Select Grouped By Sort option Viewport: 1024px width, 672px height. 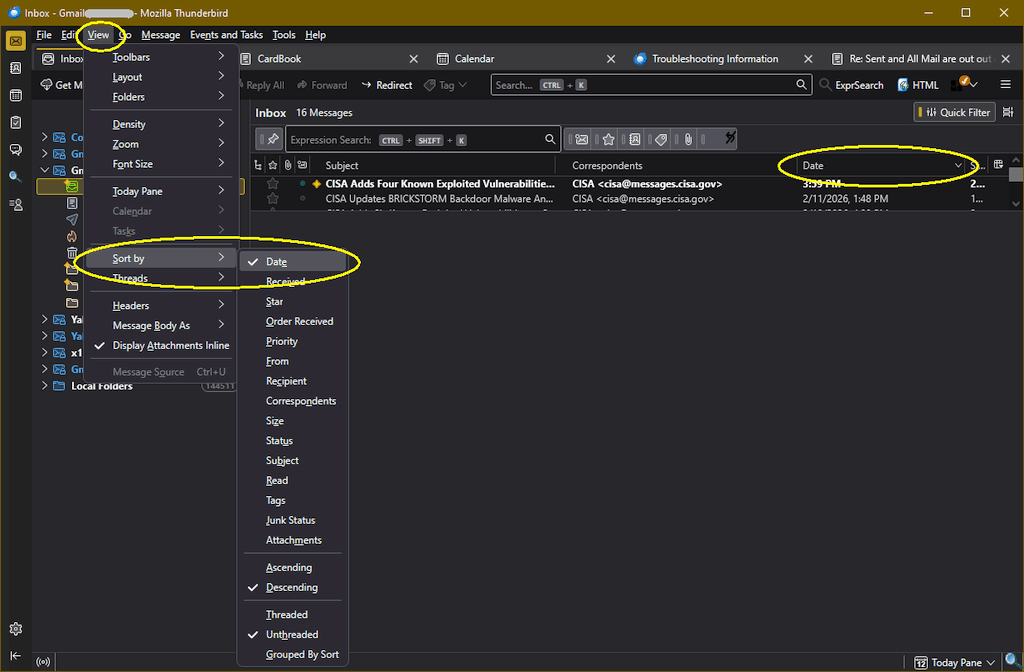point(301,655)
